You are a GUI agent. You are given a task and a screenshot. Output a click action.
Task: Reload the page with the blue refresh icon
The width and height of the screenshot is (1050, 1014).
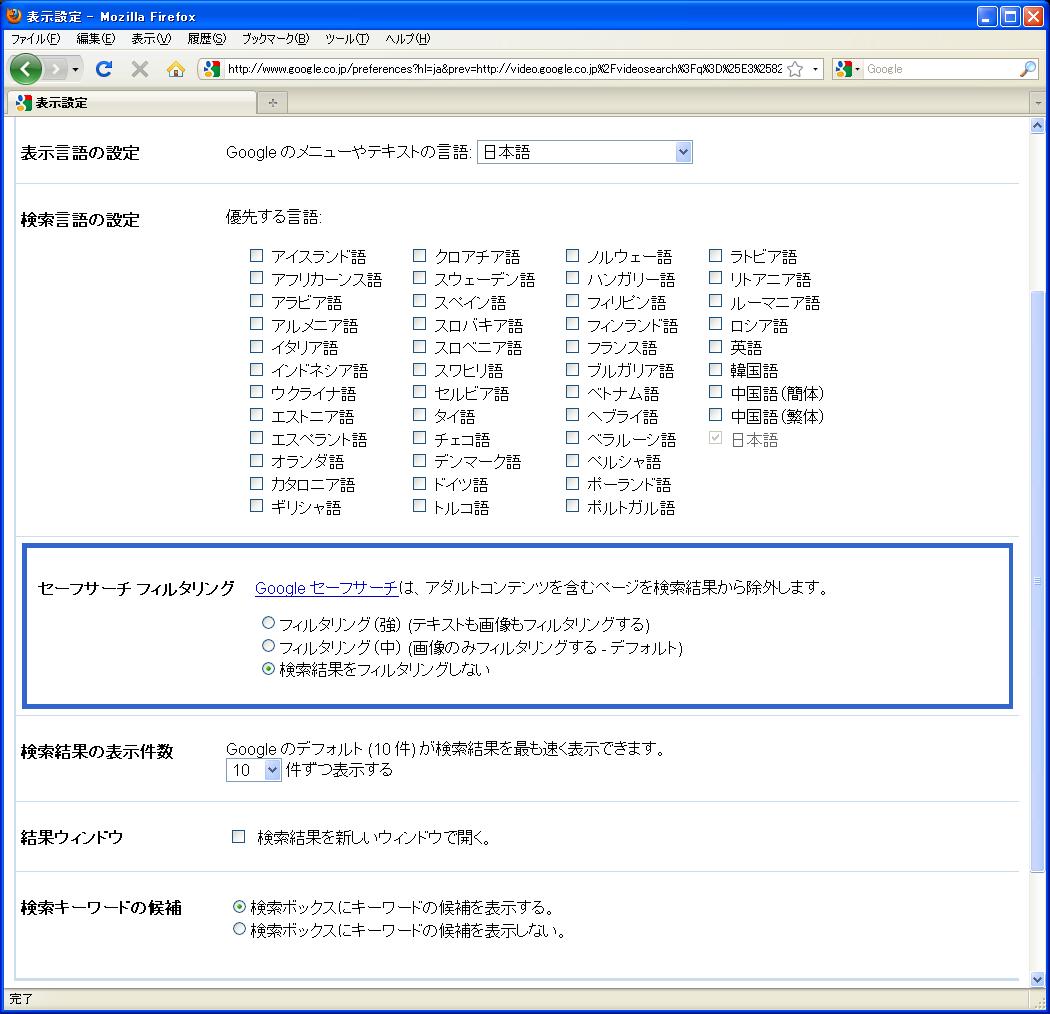(x=104, y=68)
